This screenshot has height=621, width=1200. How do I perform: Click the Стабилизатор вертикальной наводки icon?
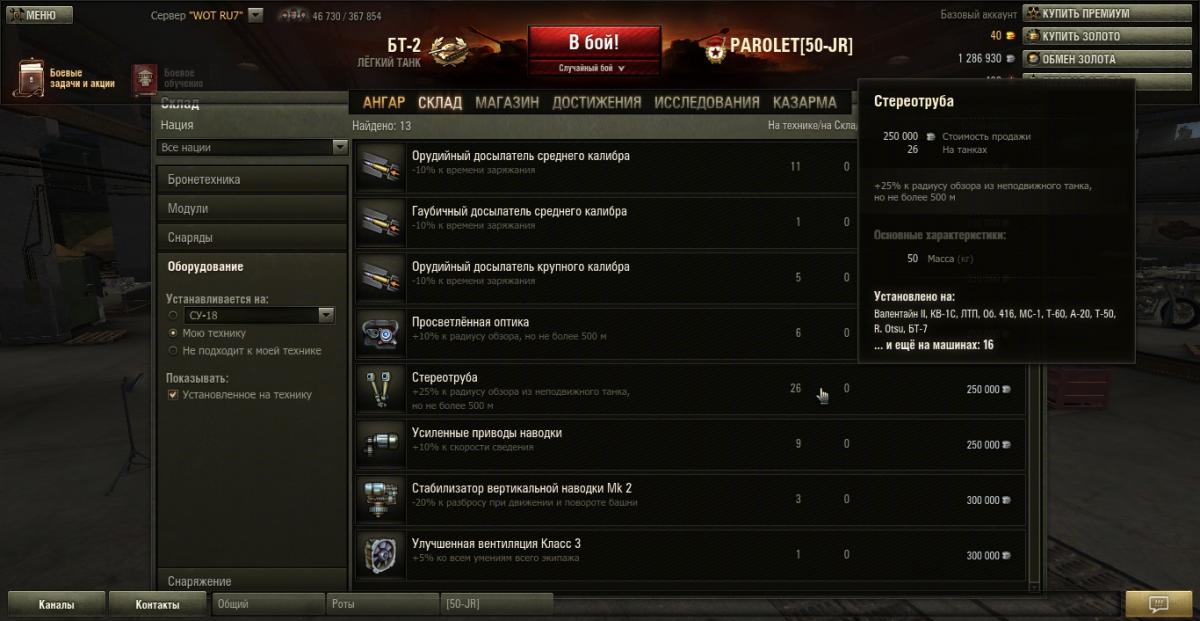(x=381, y=500)
